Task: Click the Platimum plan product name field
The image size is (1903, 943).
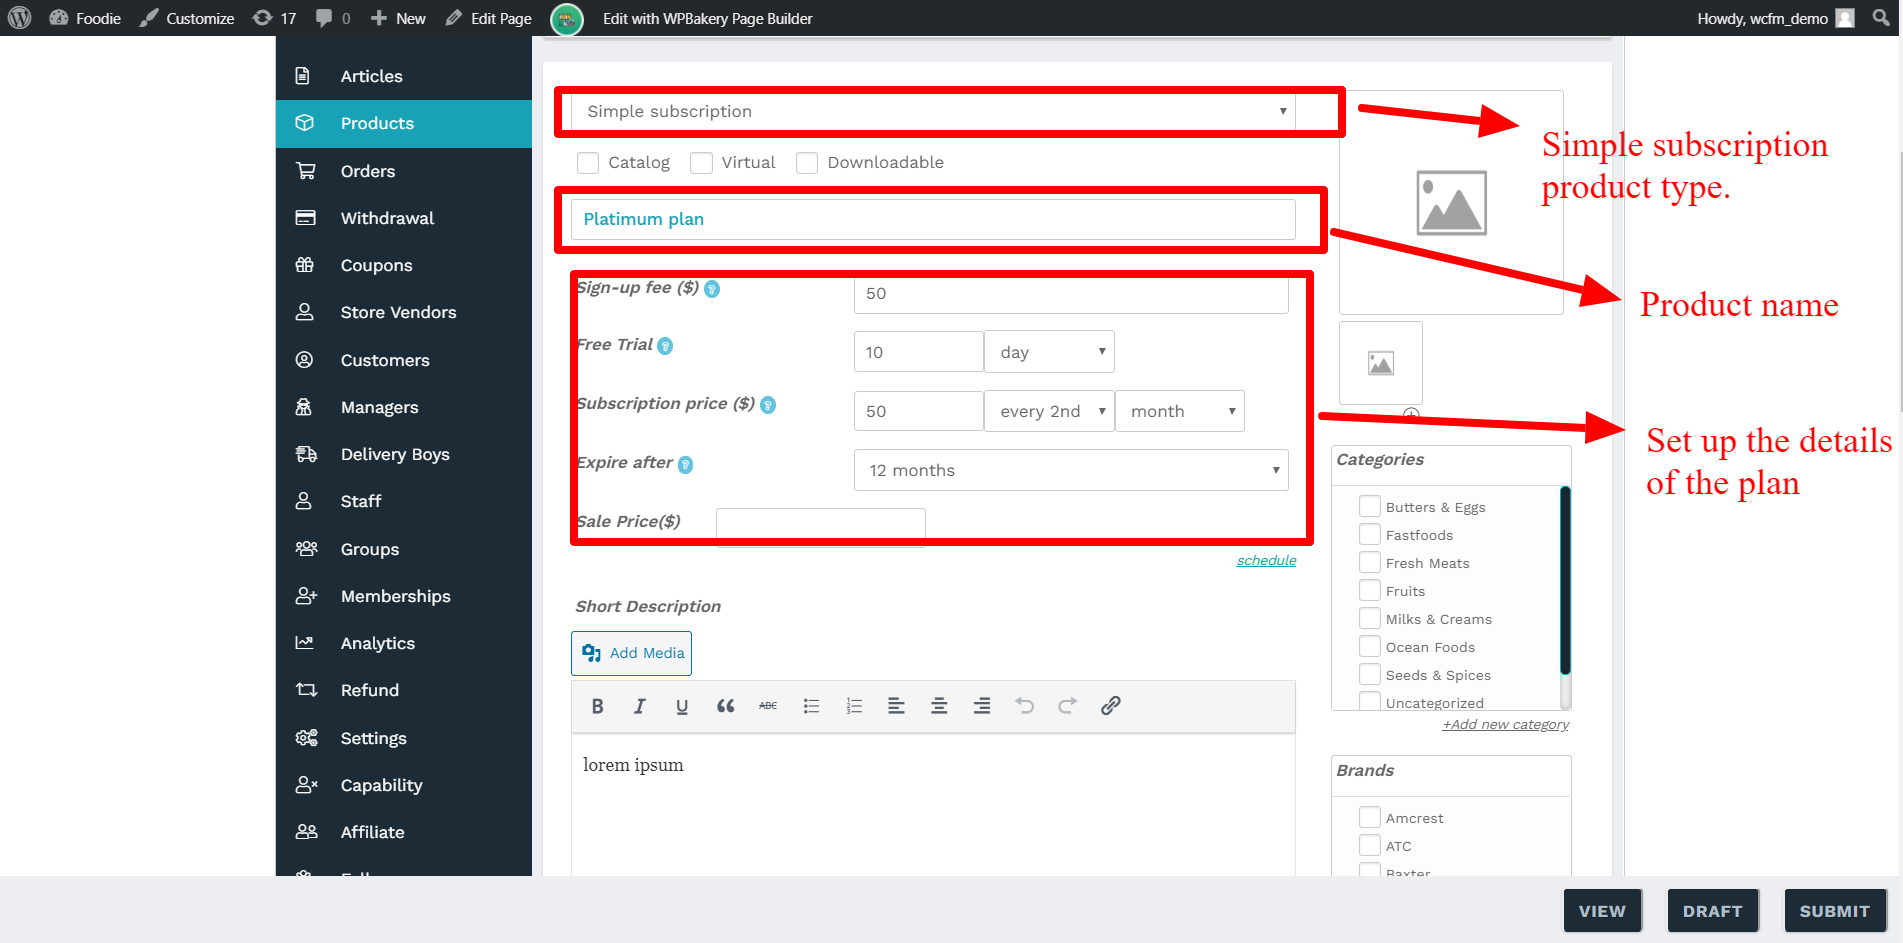Action: [932, 220]
